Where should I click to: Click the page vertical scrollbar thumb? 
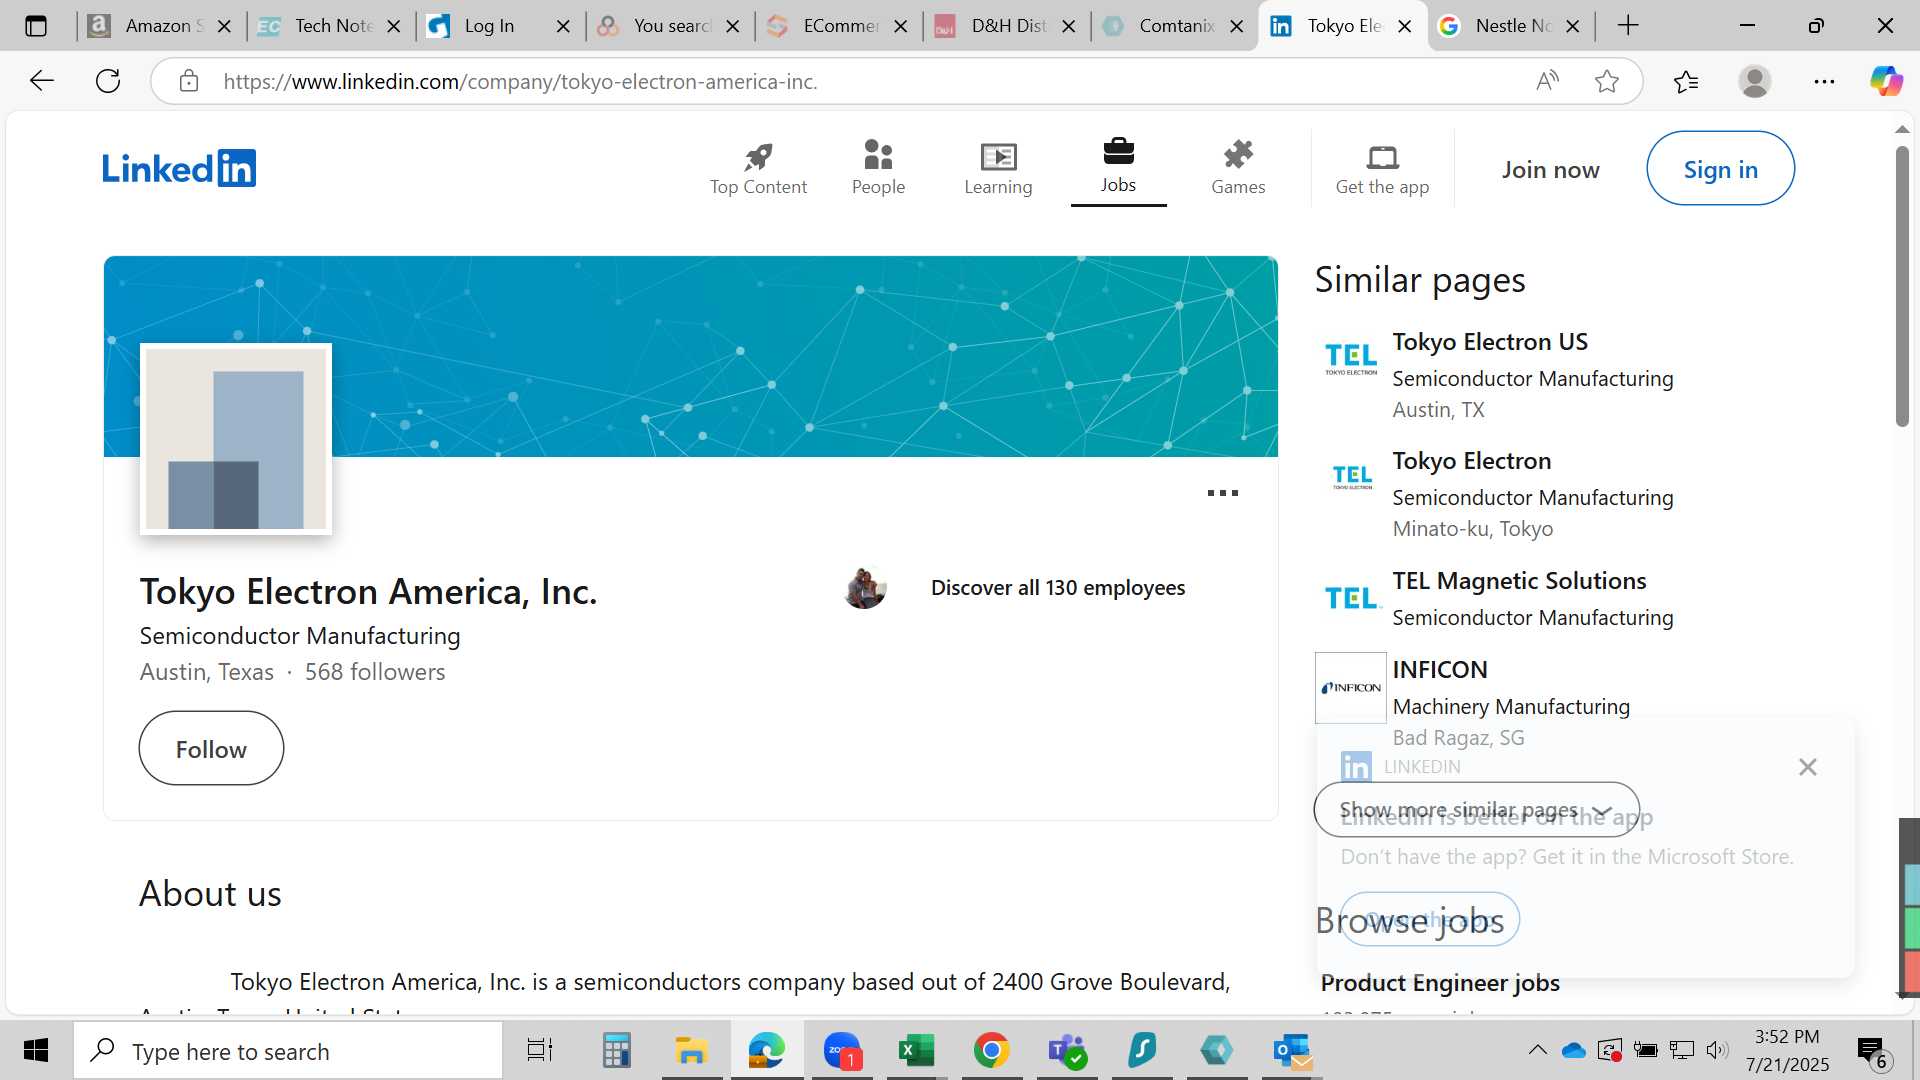point(1902,287)
